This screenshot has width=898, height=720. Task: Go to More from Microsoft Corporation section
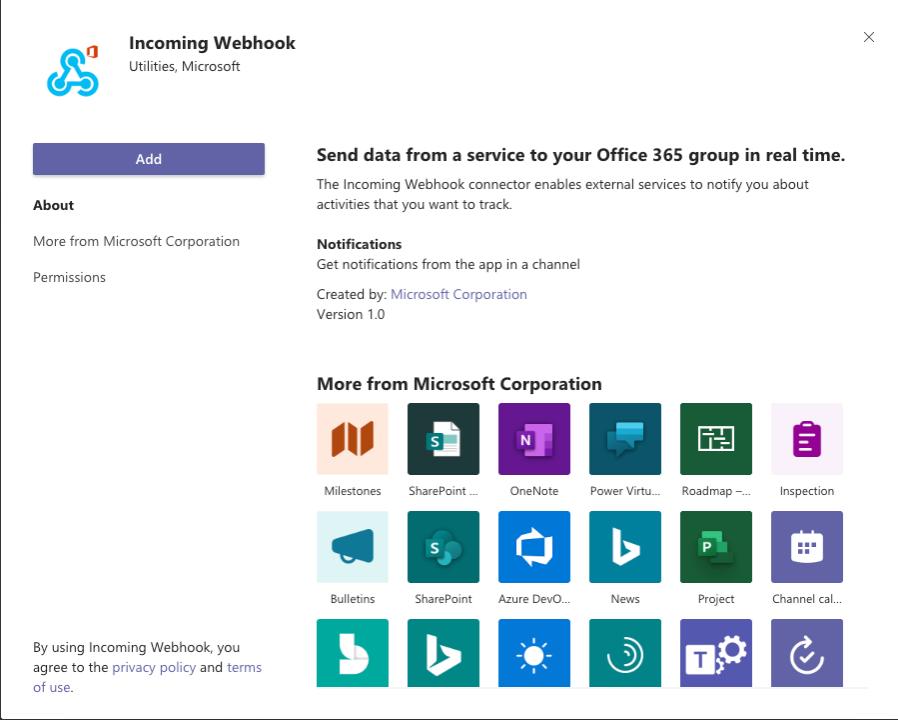(x=136, y=241)
